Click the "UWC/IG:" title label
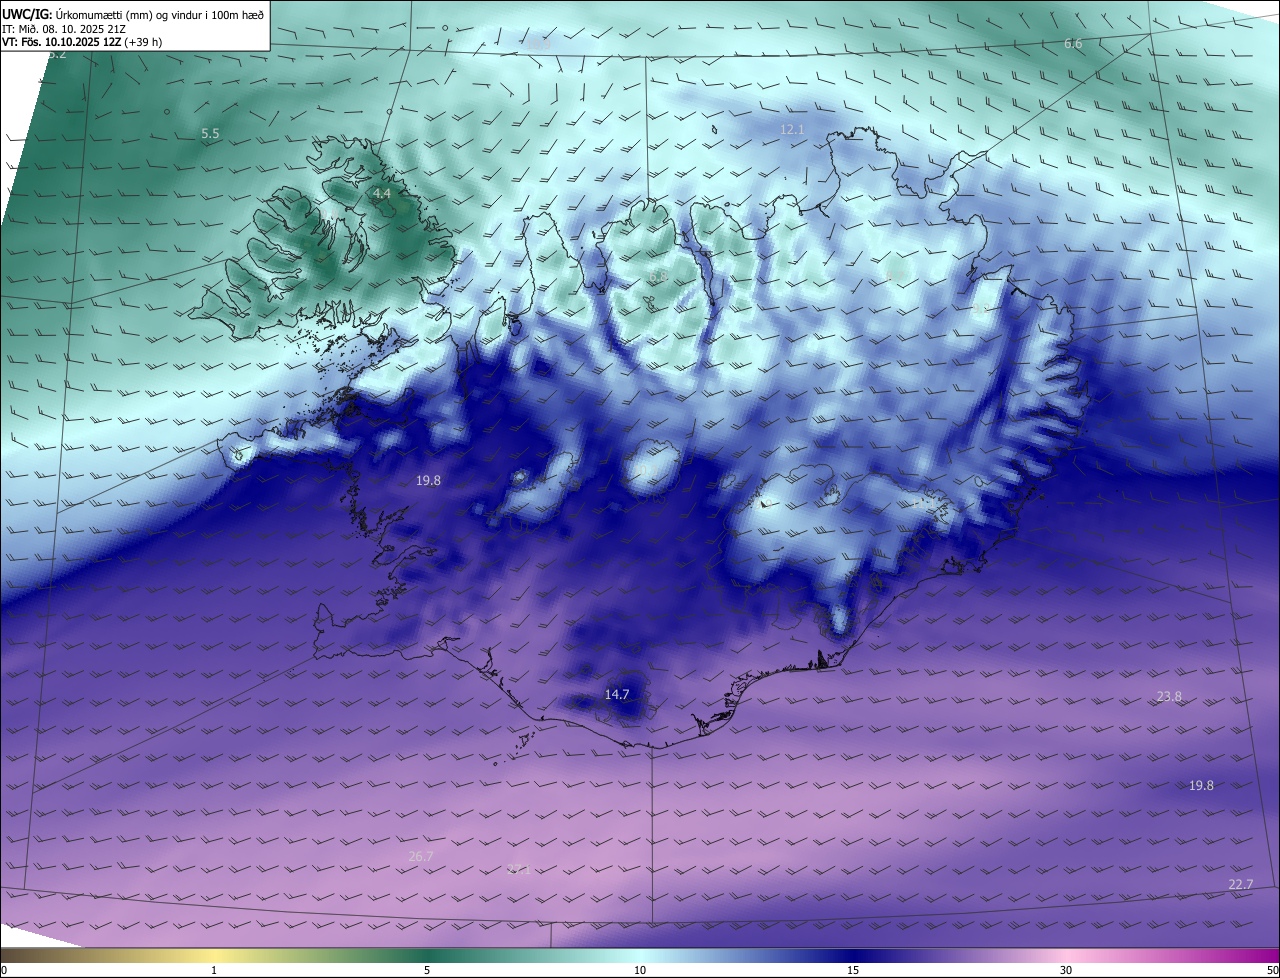The image size is (1280, 978). [x=27, y=14]
